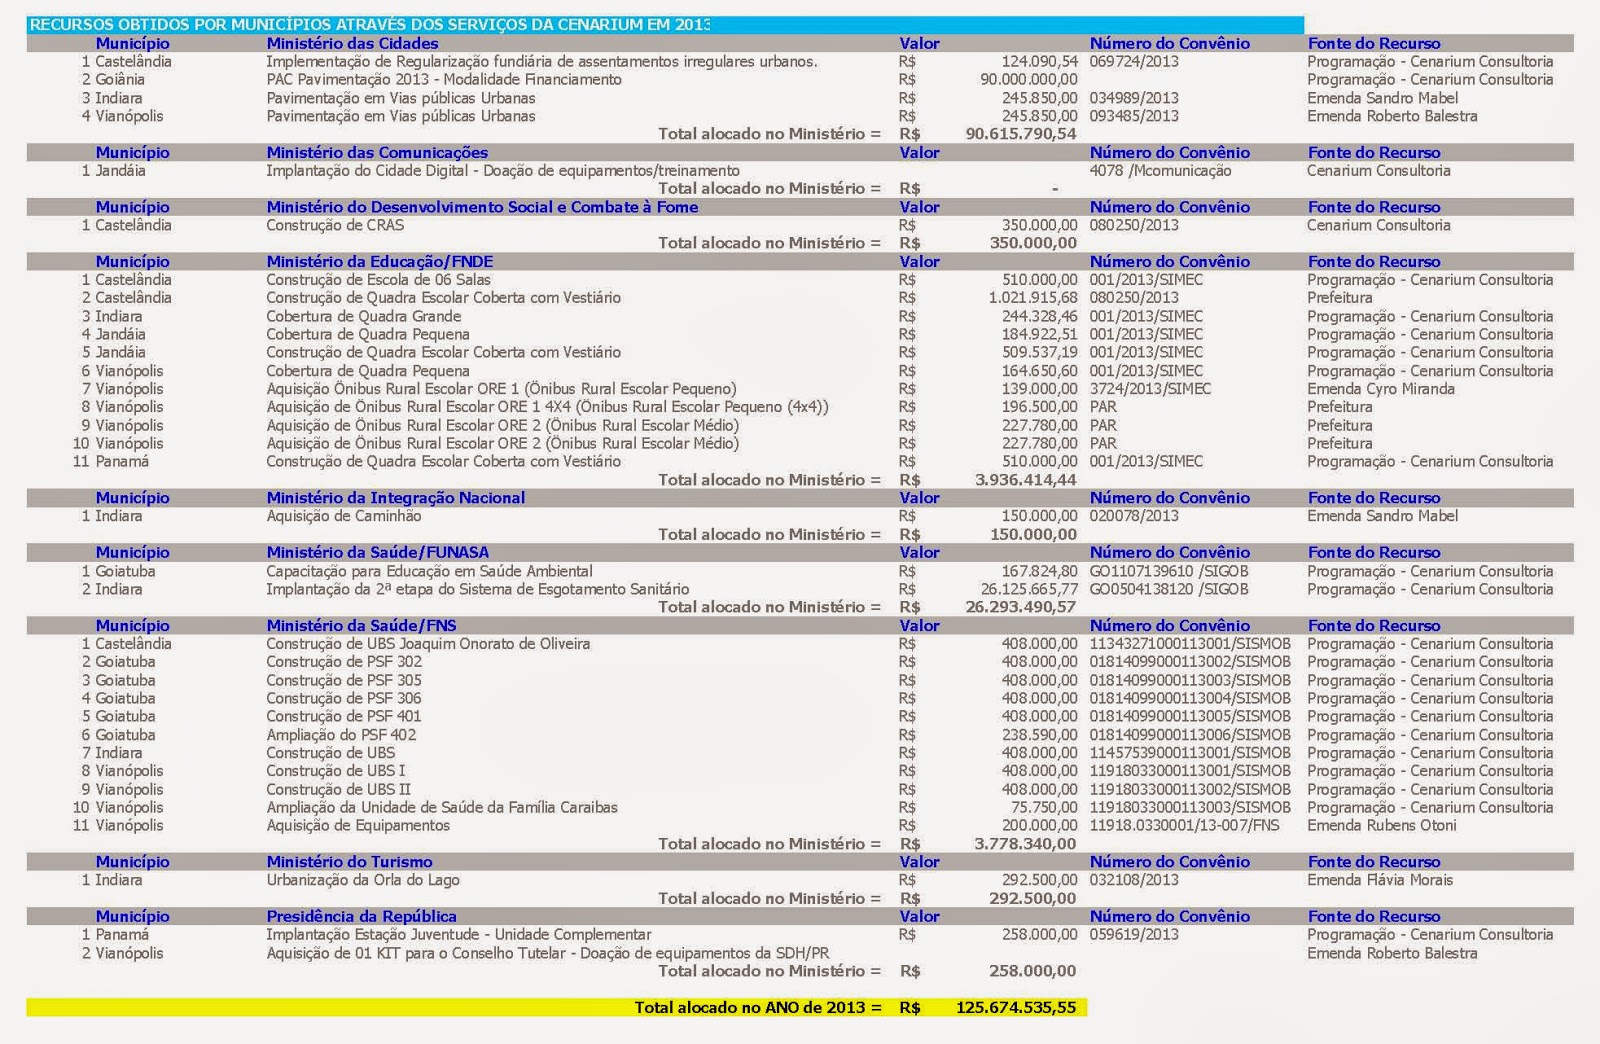The height and width of the screenshot is (1044, 1600).
Task: Click the 'Ministério da Integração Nacional' header
Action: point(395,498)
